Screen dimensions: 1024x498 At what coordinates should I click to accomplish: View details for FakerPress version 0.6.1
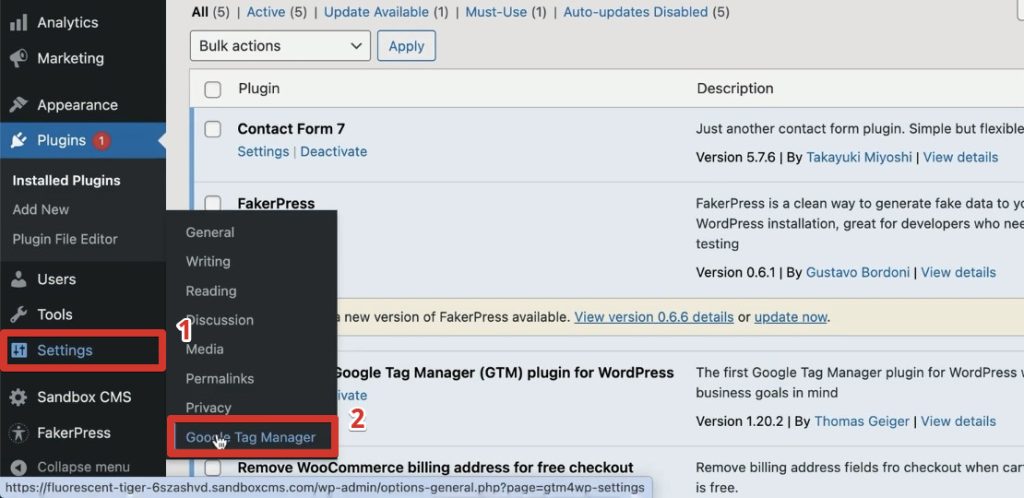958,272
